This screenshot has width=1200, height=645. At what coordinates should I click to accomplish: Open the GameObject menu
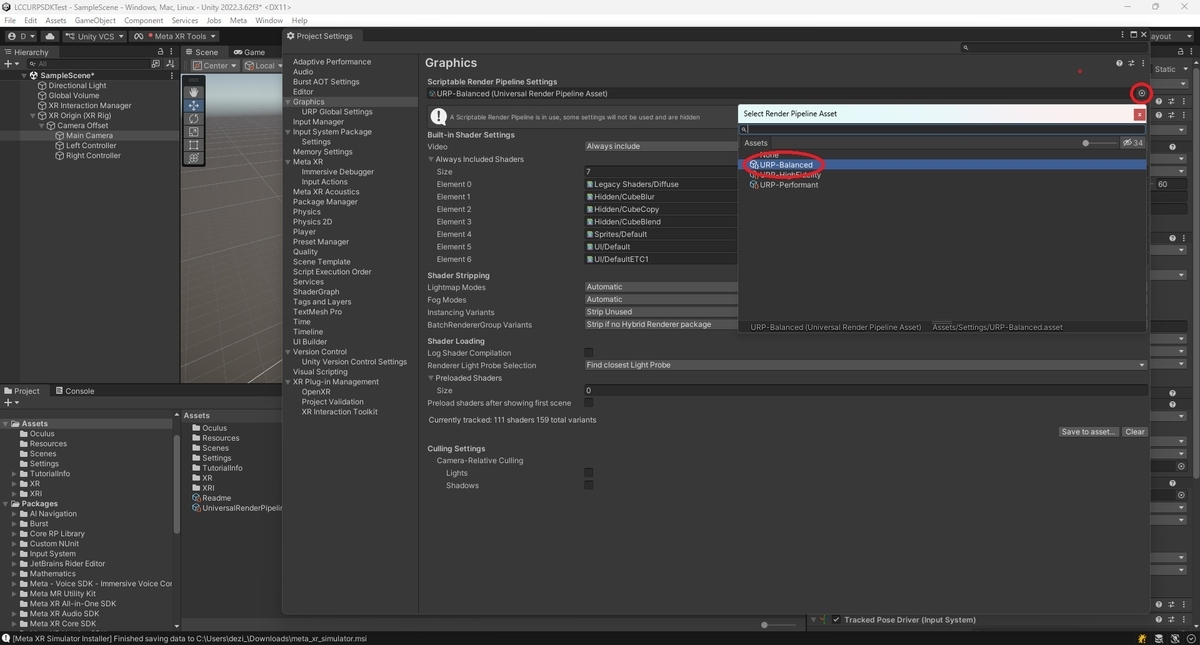coord(95,20)
